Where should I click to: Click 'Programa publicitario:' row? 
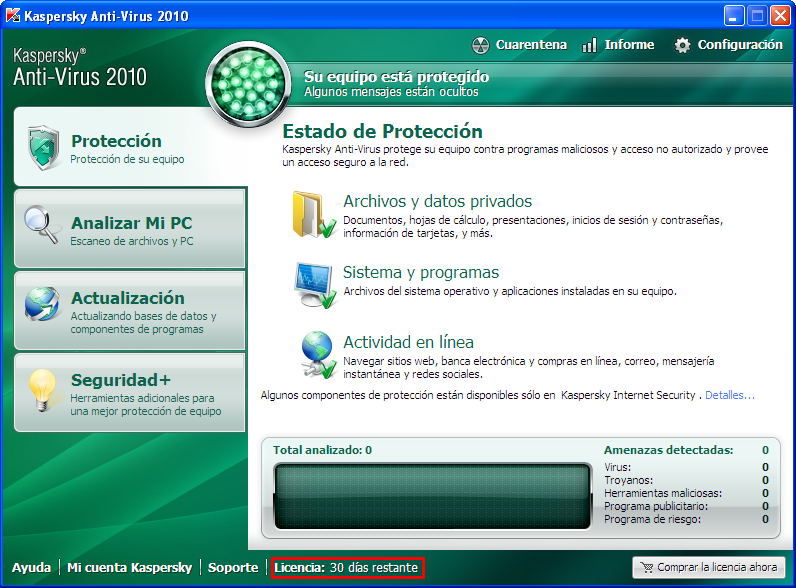[686, 506]
